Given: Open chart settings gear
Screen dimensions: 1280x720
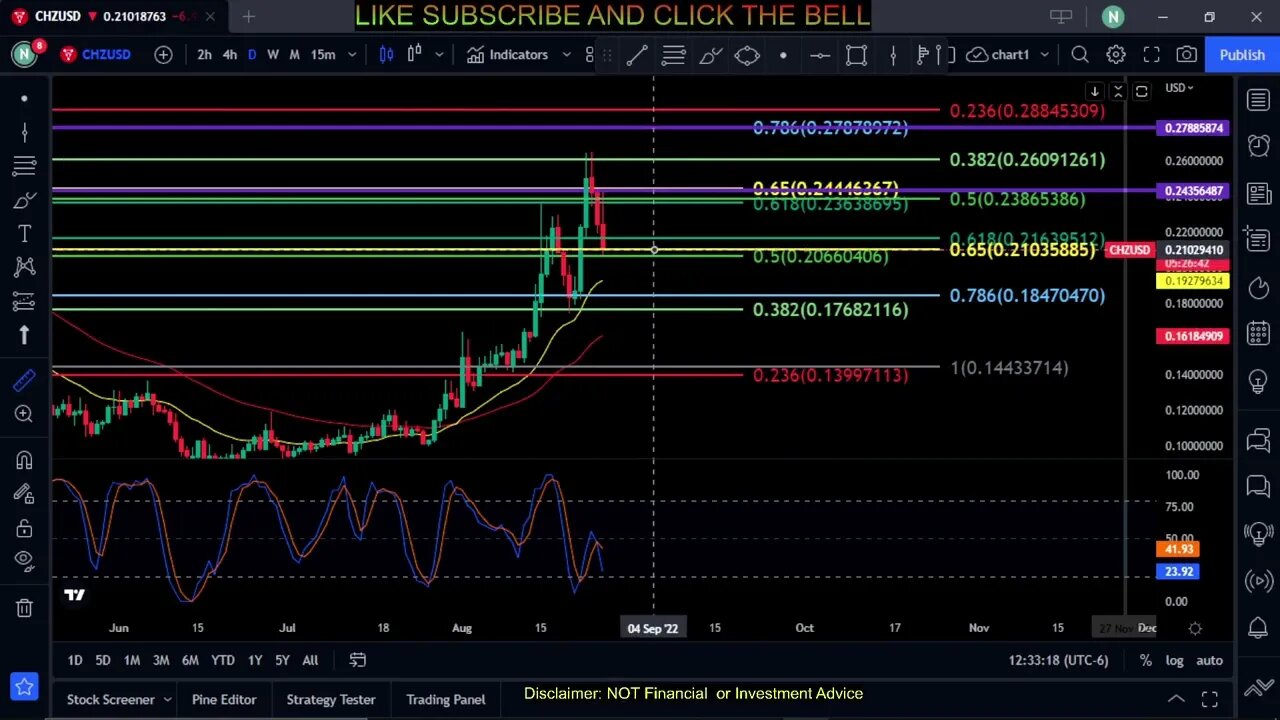Looking at the screenshot, I should click(x=1116, y=55).
